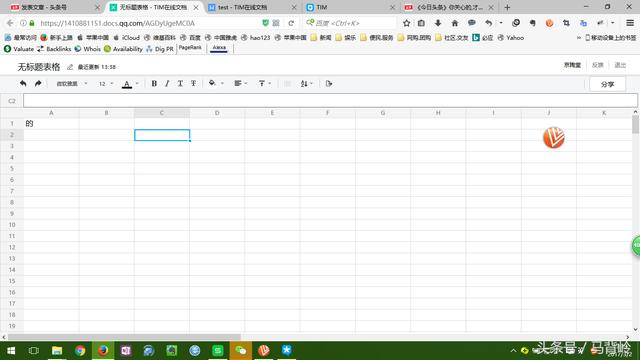Click the Whois toolbar item
Screen dimensions: 640x360
(x=87, y=49)
